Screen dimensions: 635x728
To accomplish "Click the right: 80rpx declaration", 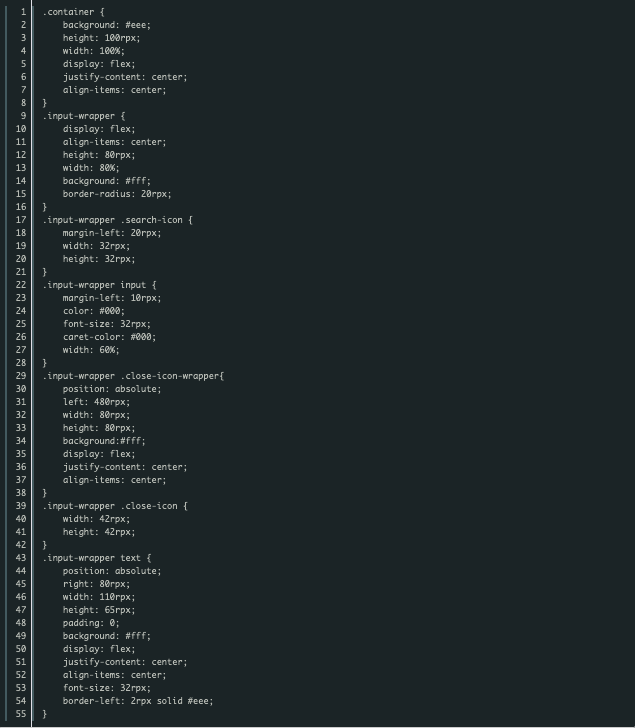I will pos(97,584).
